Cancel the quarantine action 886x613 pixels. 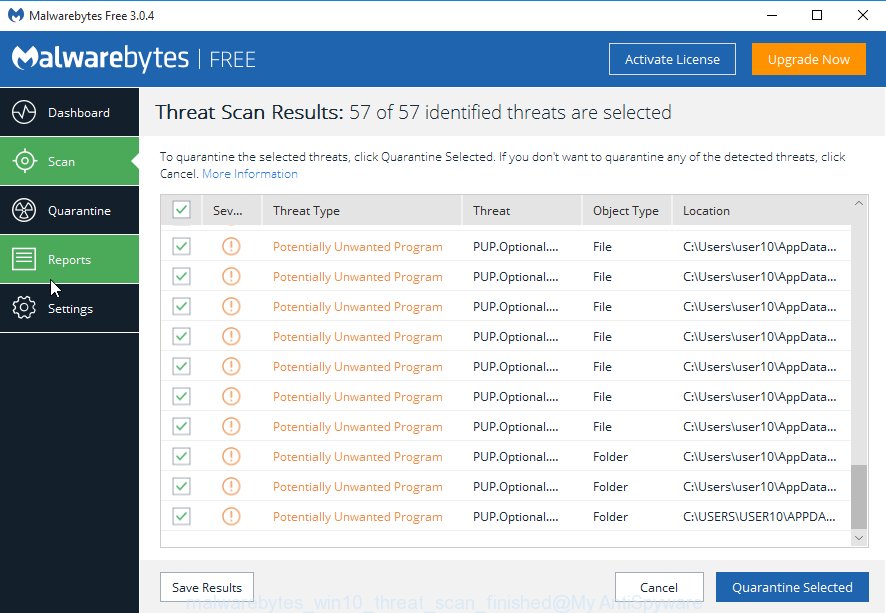[x=659, y=587]
